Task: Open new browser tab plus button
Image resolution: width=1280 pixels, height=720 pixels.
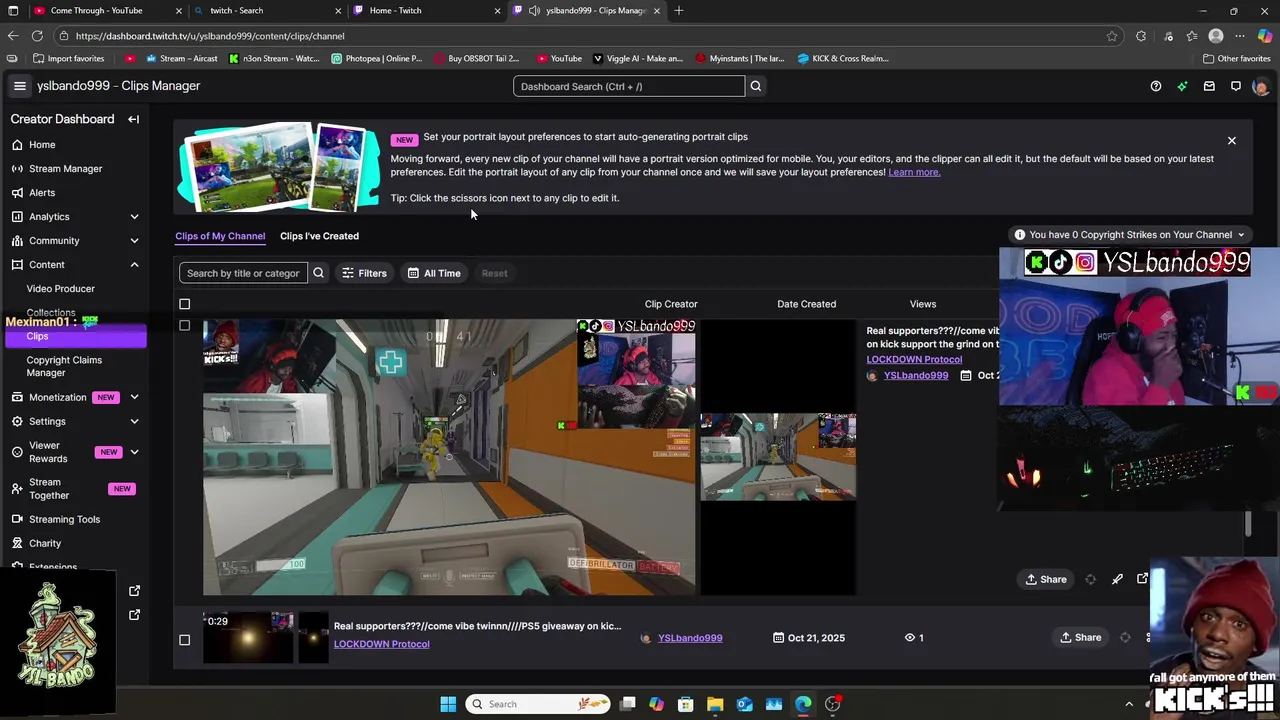Action: [679, 11]
